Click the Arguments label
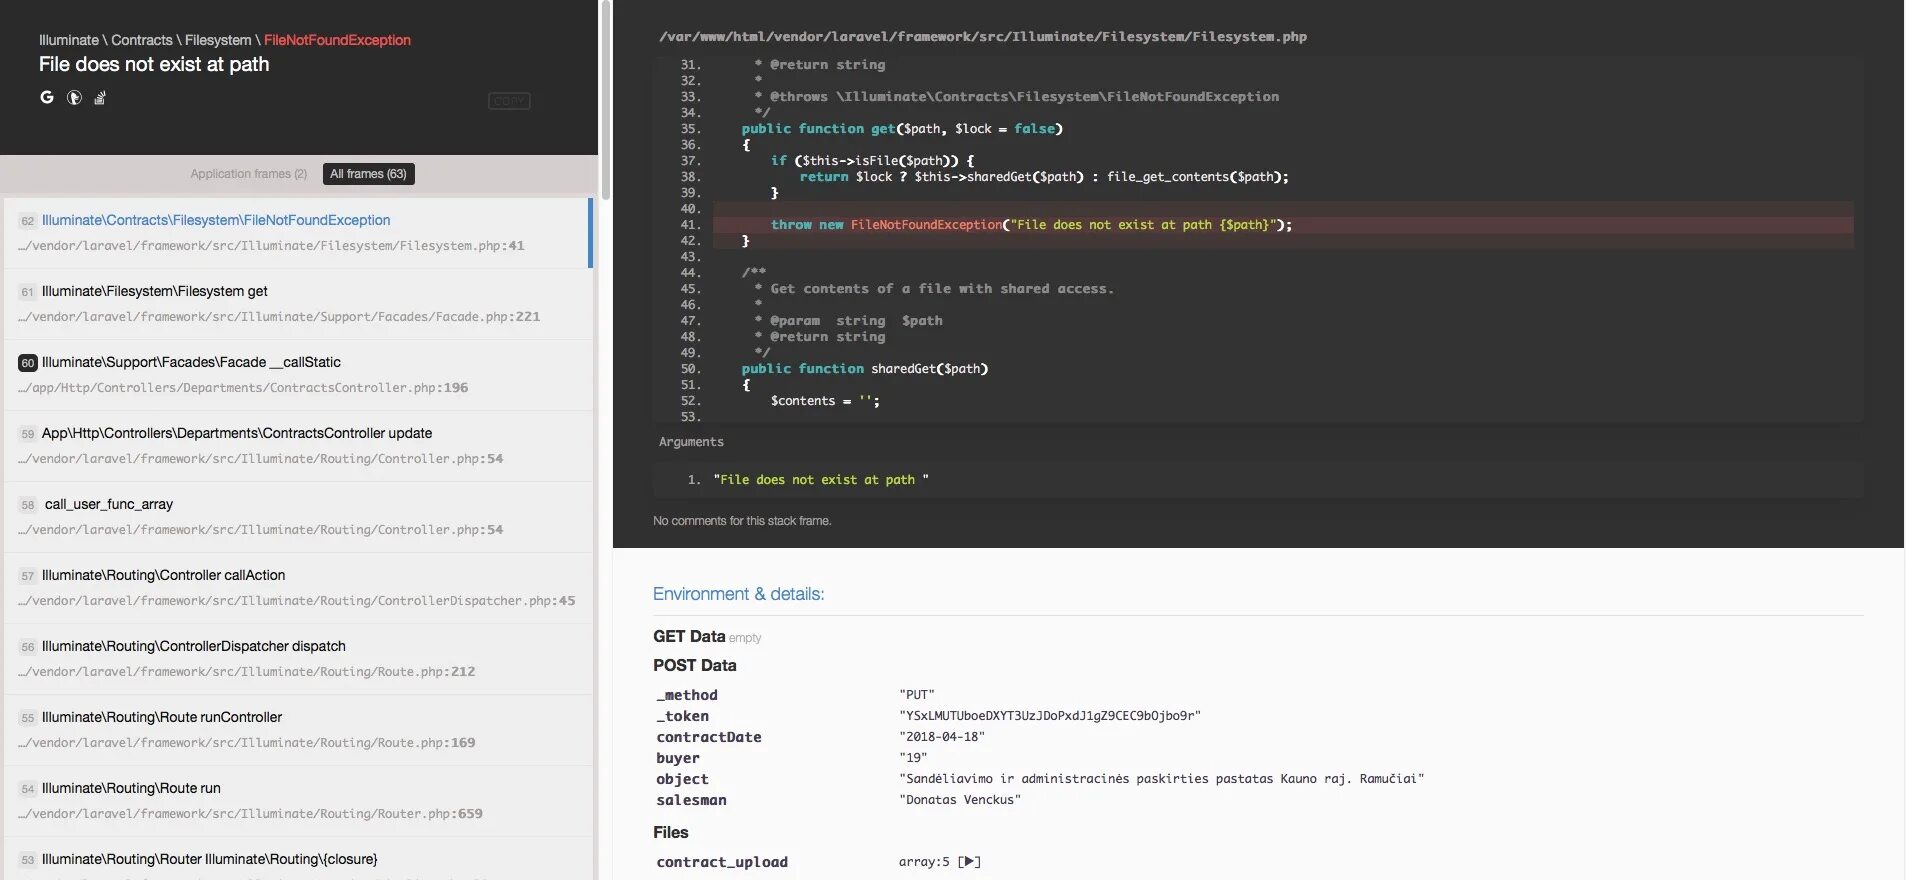Image resolution: width=1906 pixels, height=880 pixels. point(691,442)
